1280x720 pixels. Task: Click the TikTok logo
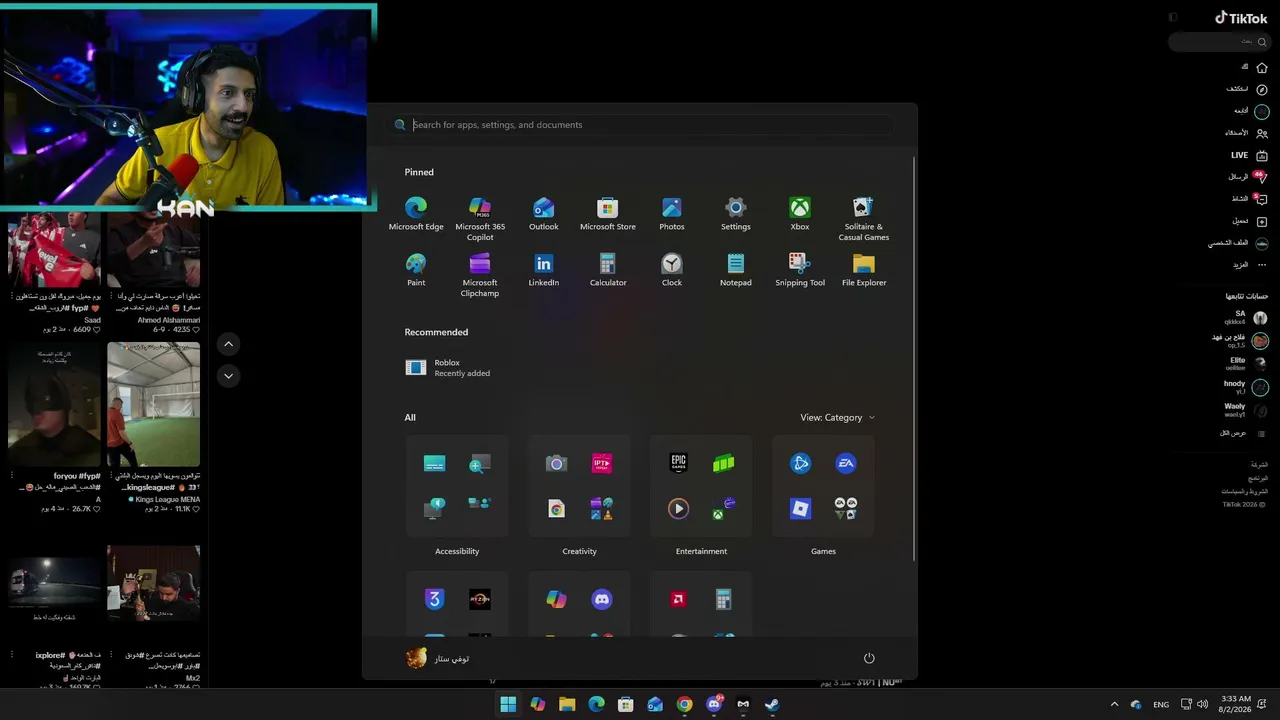(1241, 18)
